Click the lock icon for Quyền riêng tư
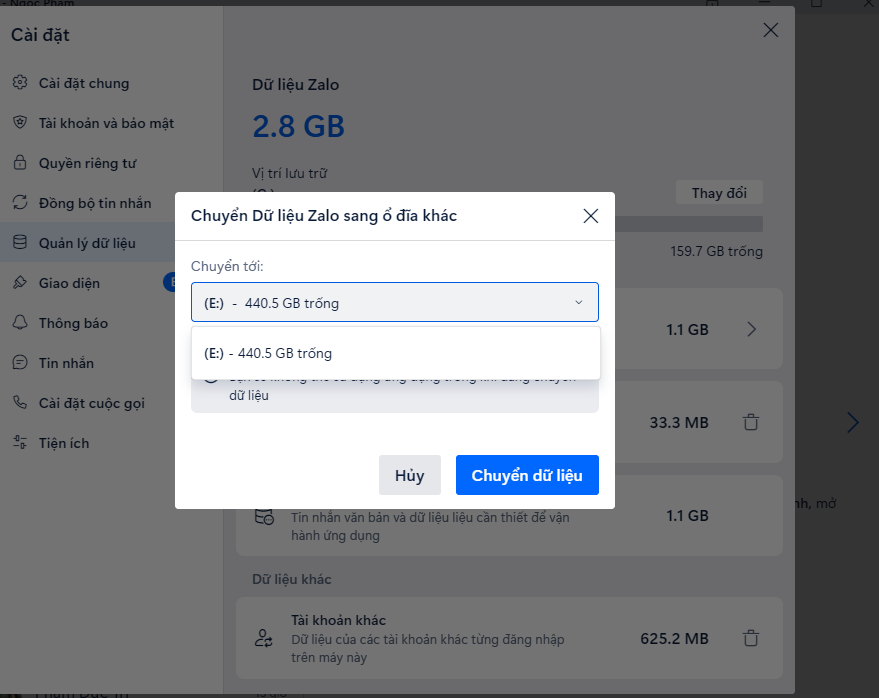Image resolution: width=879 pixels, height=698 pixels. pyautogui.click(x=20, y=163)
